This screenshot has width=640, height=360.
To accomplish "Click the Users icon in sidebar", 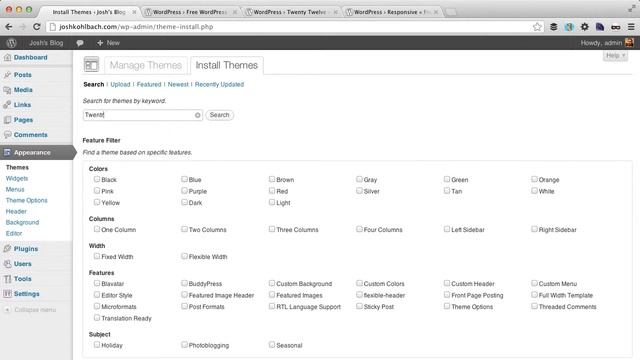I will 7,264.
